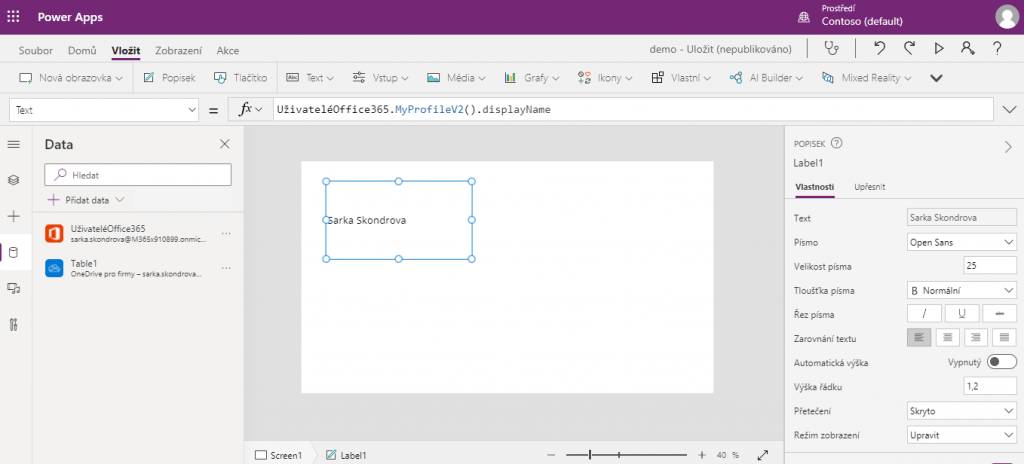The height and width of the screenshot is (464, 1024).
Task: Open the Tree view layers icon
Action: [x=14, y=180]
